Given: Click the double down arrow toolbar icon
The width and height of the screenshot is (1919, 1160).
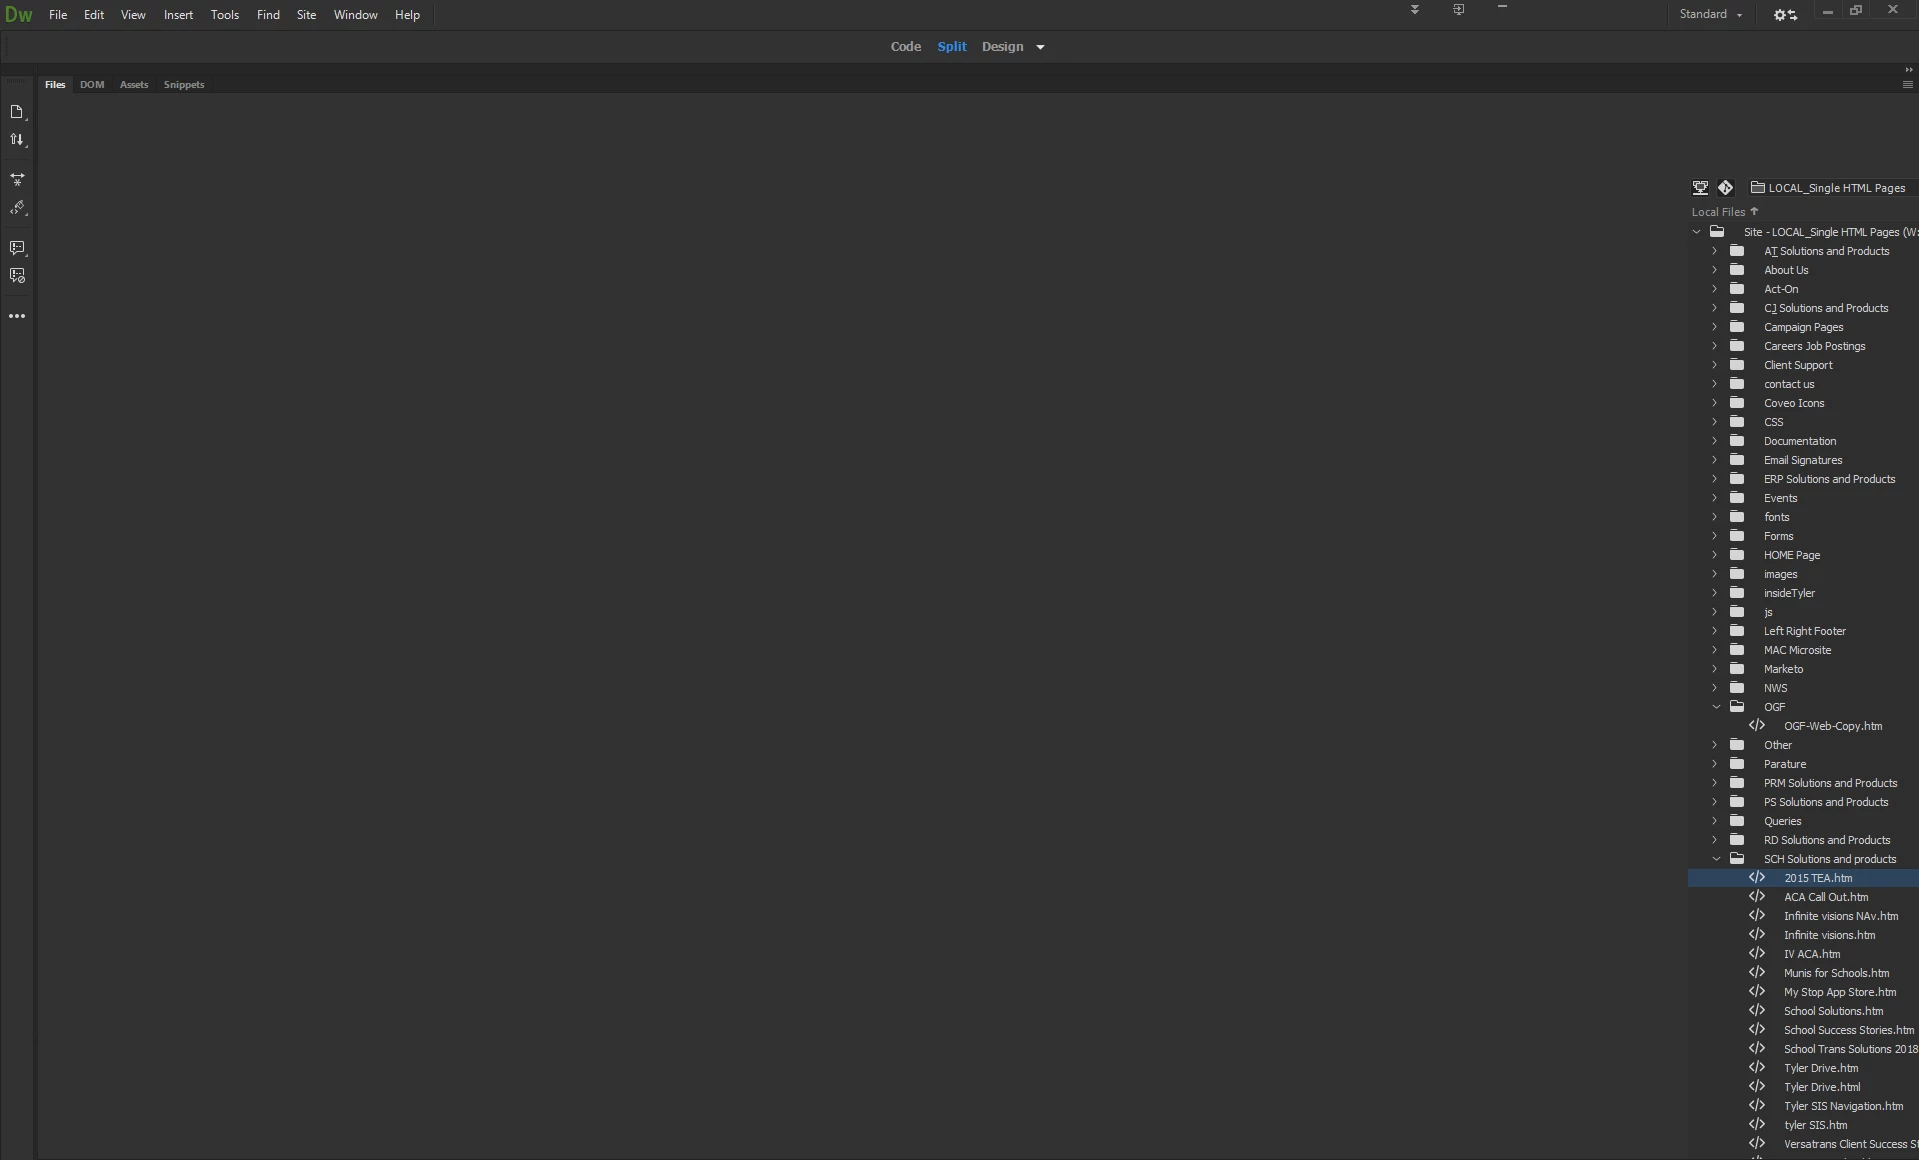Looking at the screenshot, I should (x=1415, y=10).
